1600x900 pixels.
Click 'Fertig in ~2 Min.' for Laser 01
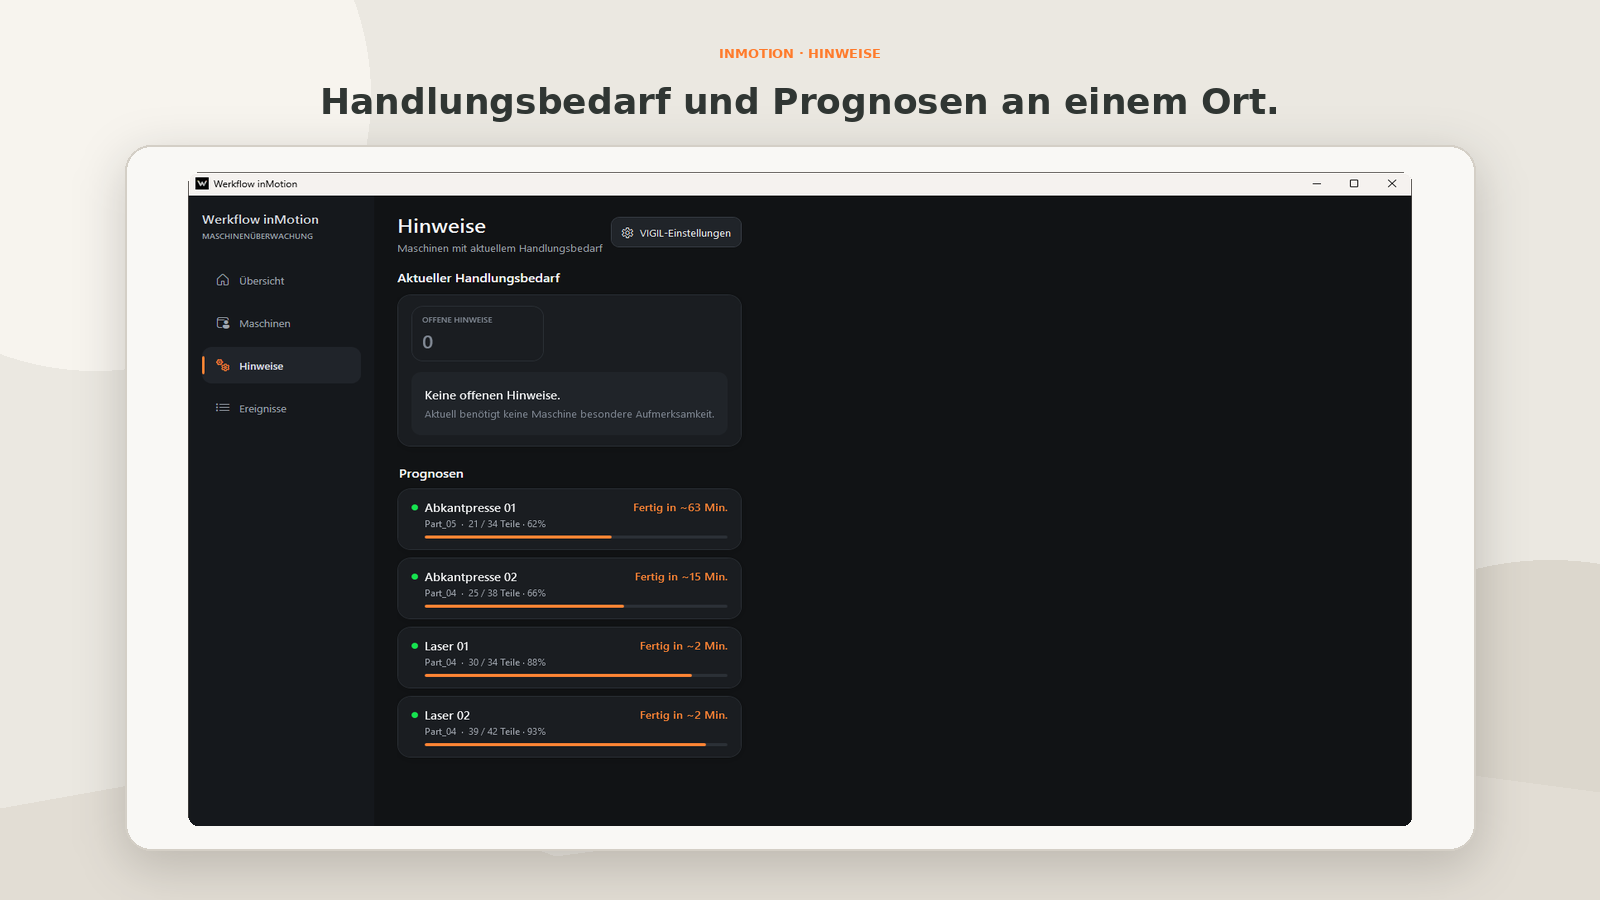(684, 646)
